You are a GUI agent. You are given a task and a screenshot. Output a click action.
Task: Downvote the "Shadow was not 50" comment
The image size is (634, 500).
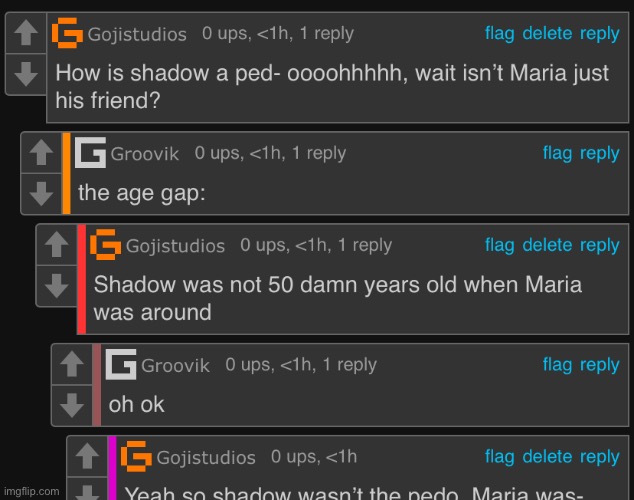pos(57,286)
